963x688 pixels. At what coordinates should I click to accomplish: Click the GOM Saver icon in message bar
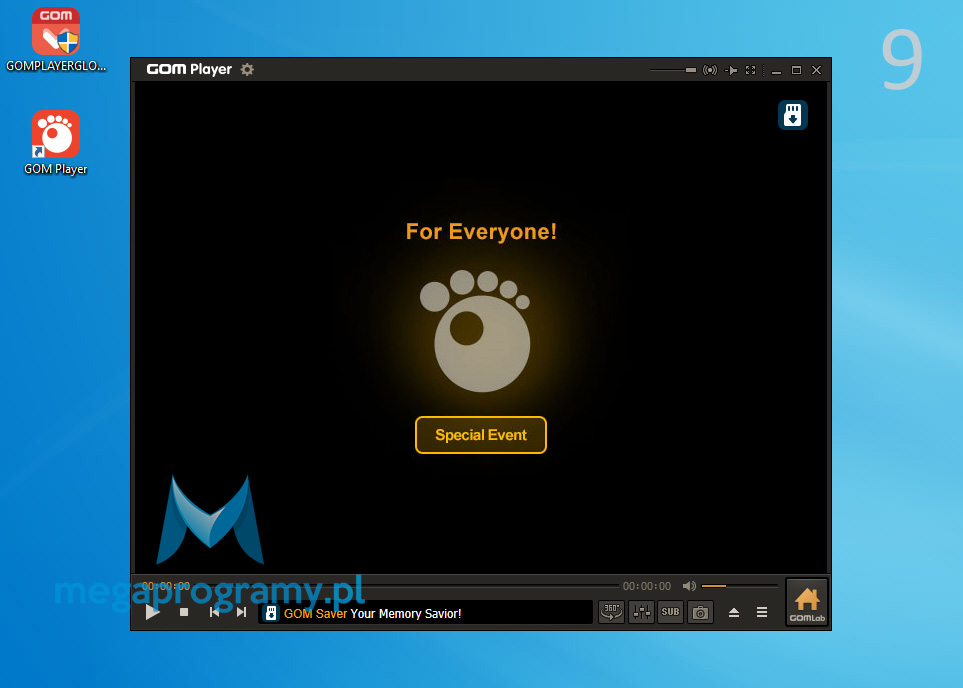271,613
